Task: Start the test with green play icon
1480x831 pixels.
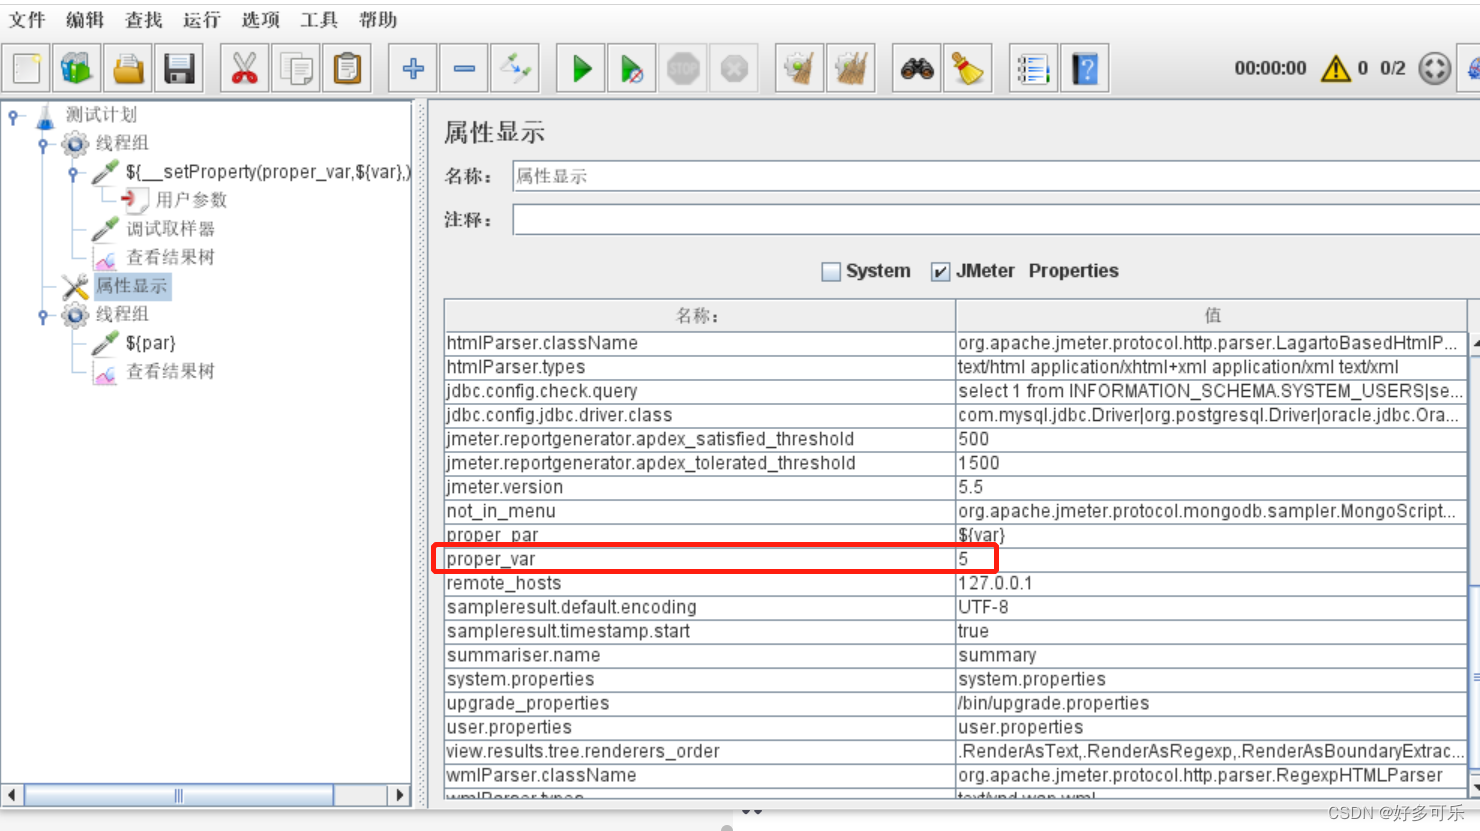Action: pyautogui.click(x=581, y=69)
